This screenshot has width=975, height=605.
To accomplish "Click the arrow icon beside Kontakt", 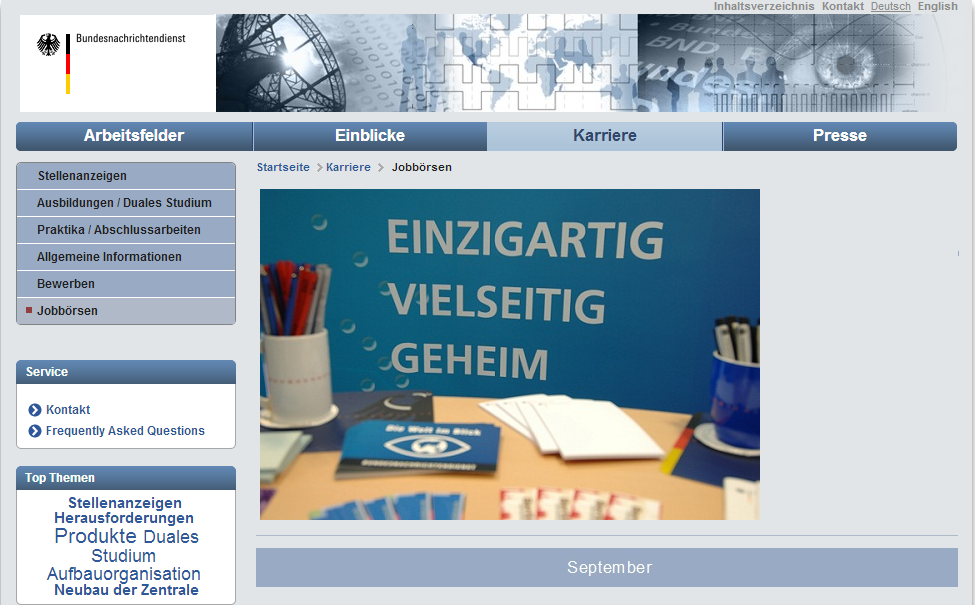I will (x=35, y=410).
